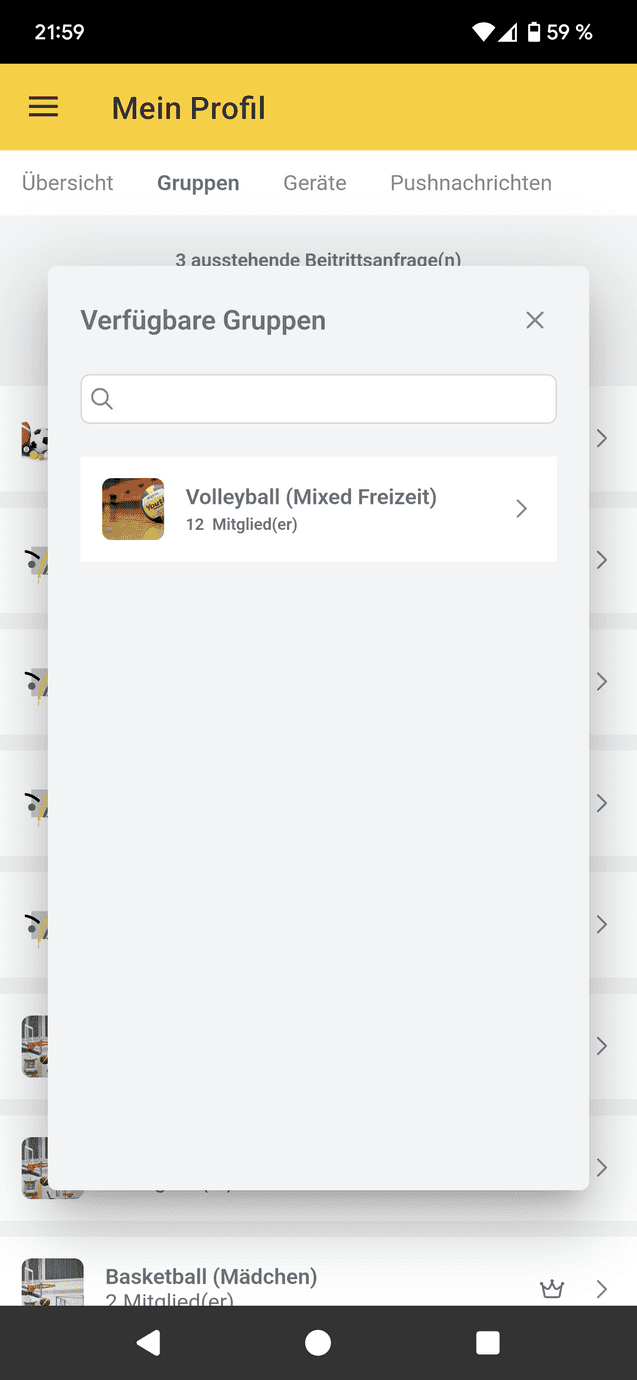
Task: Open the Pushnachrichten tab
Action: click(471, 183)
